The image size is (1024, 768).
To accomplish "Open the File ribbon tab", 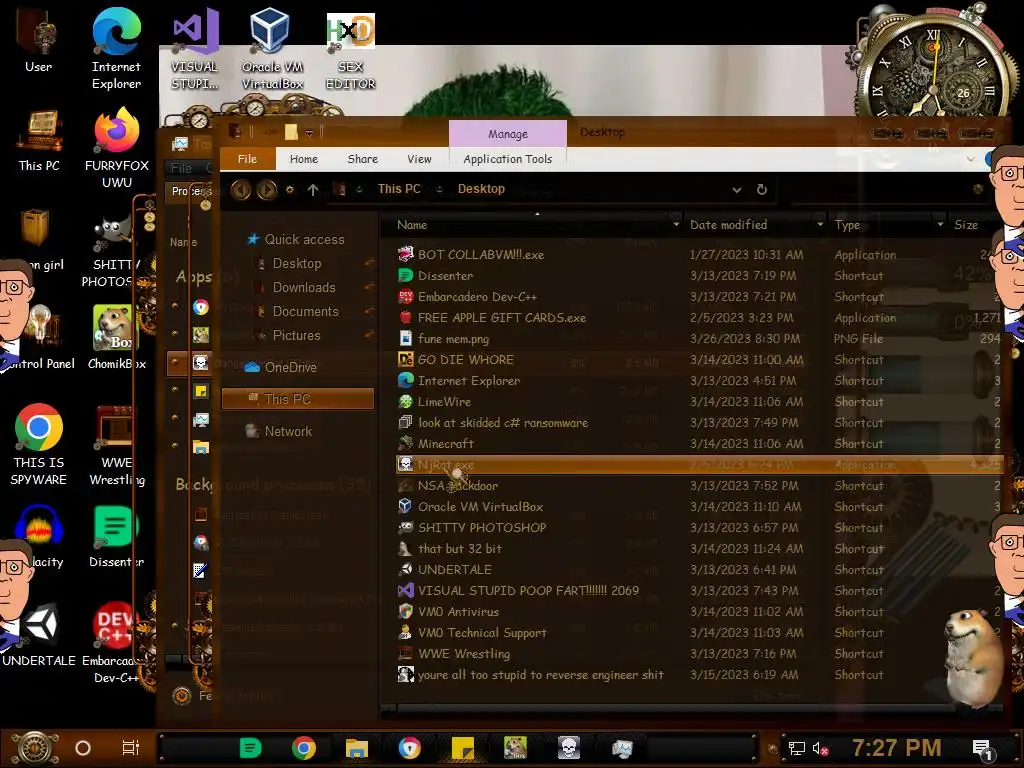I will (248, 159).
